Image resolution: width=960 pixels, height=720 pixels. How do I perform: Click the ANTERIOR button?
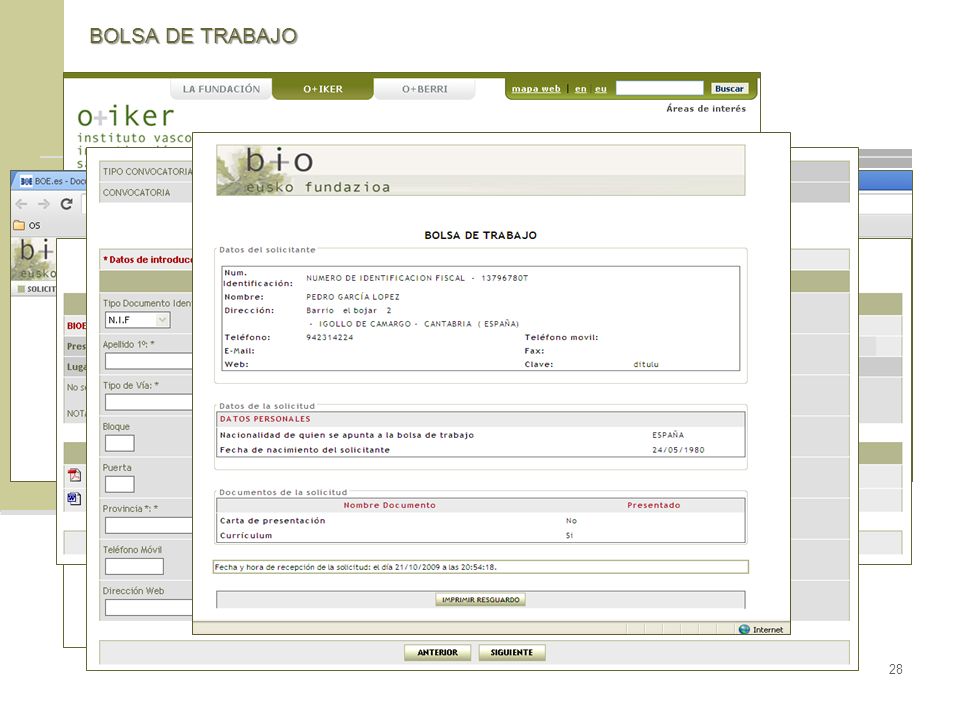(438, 653)
